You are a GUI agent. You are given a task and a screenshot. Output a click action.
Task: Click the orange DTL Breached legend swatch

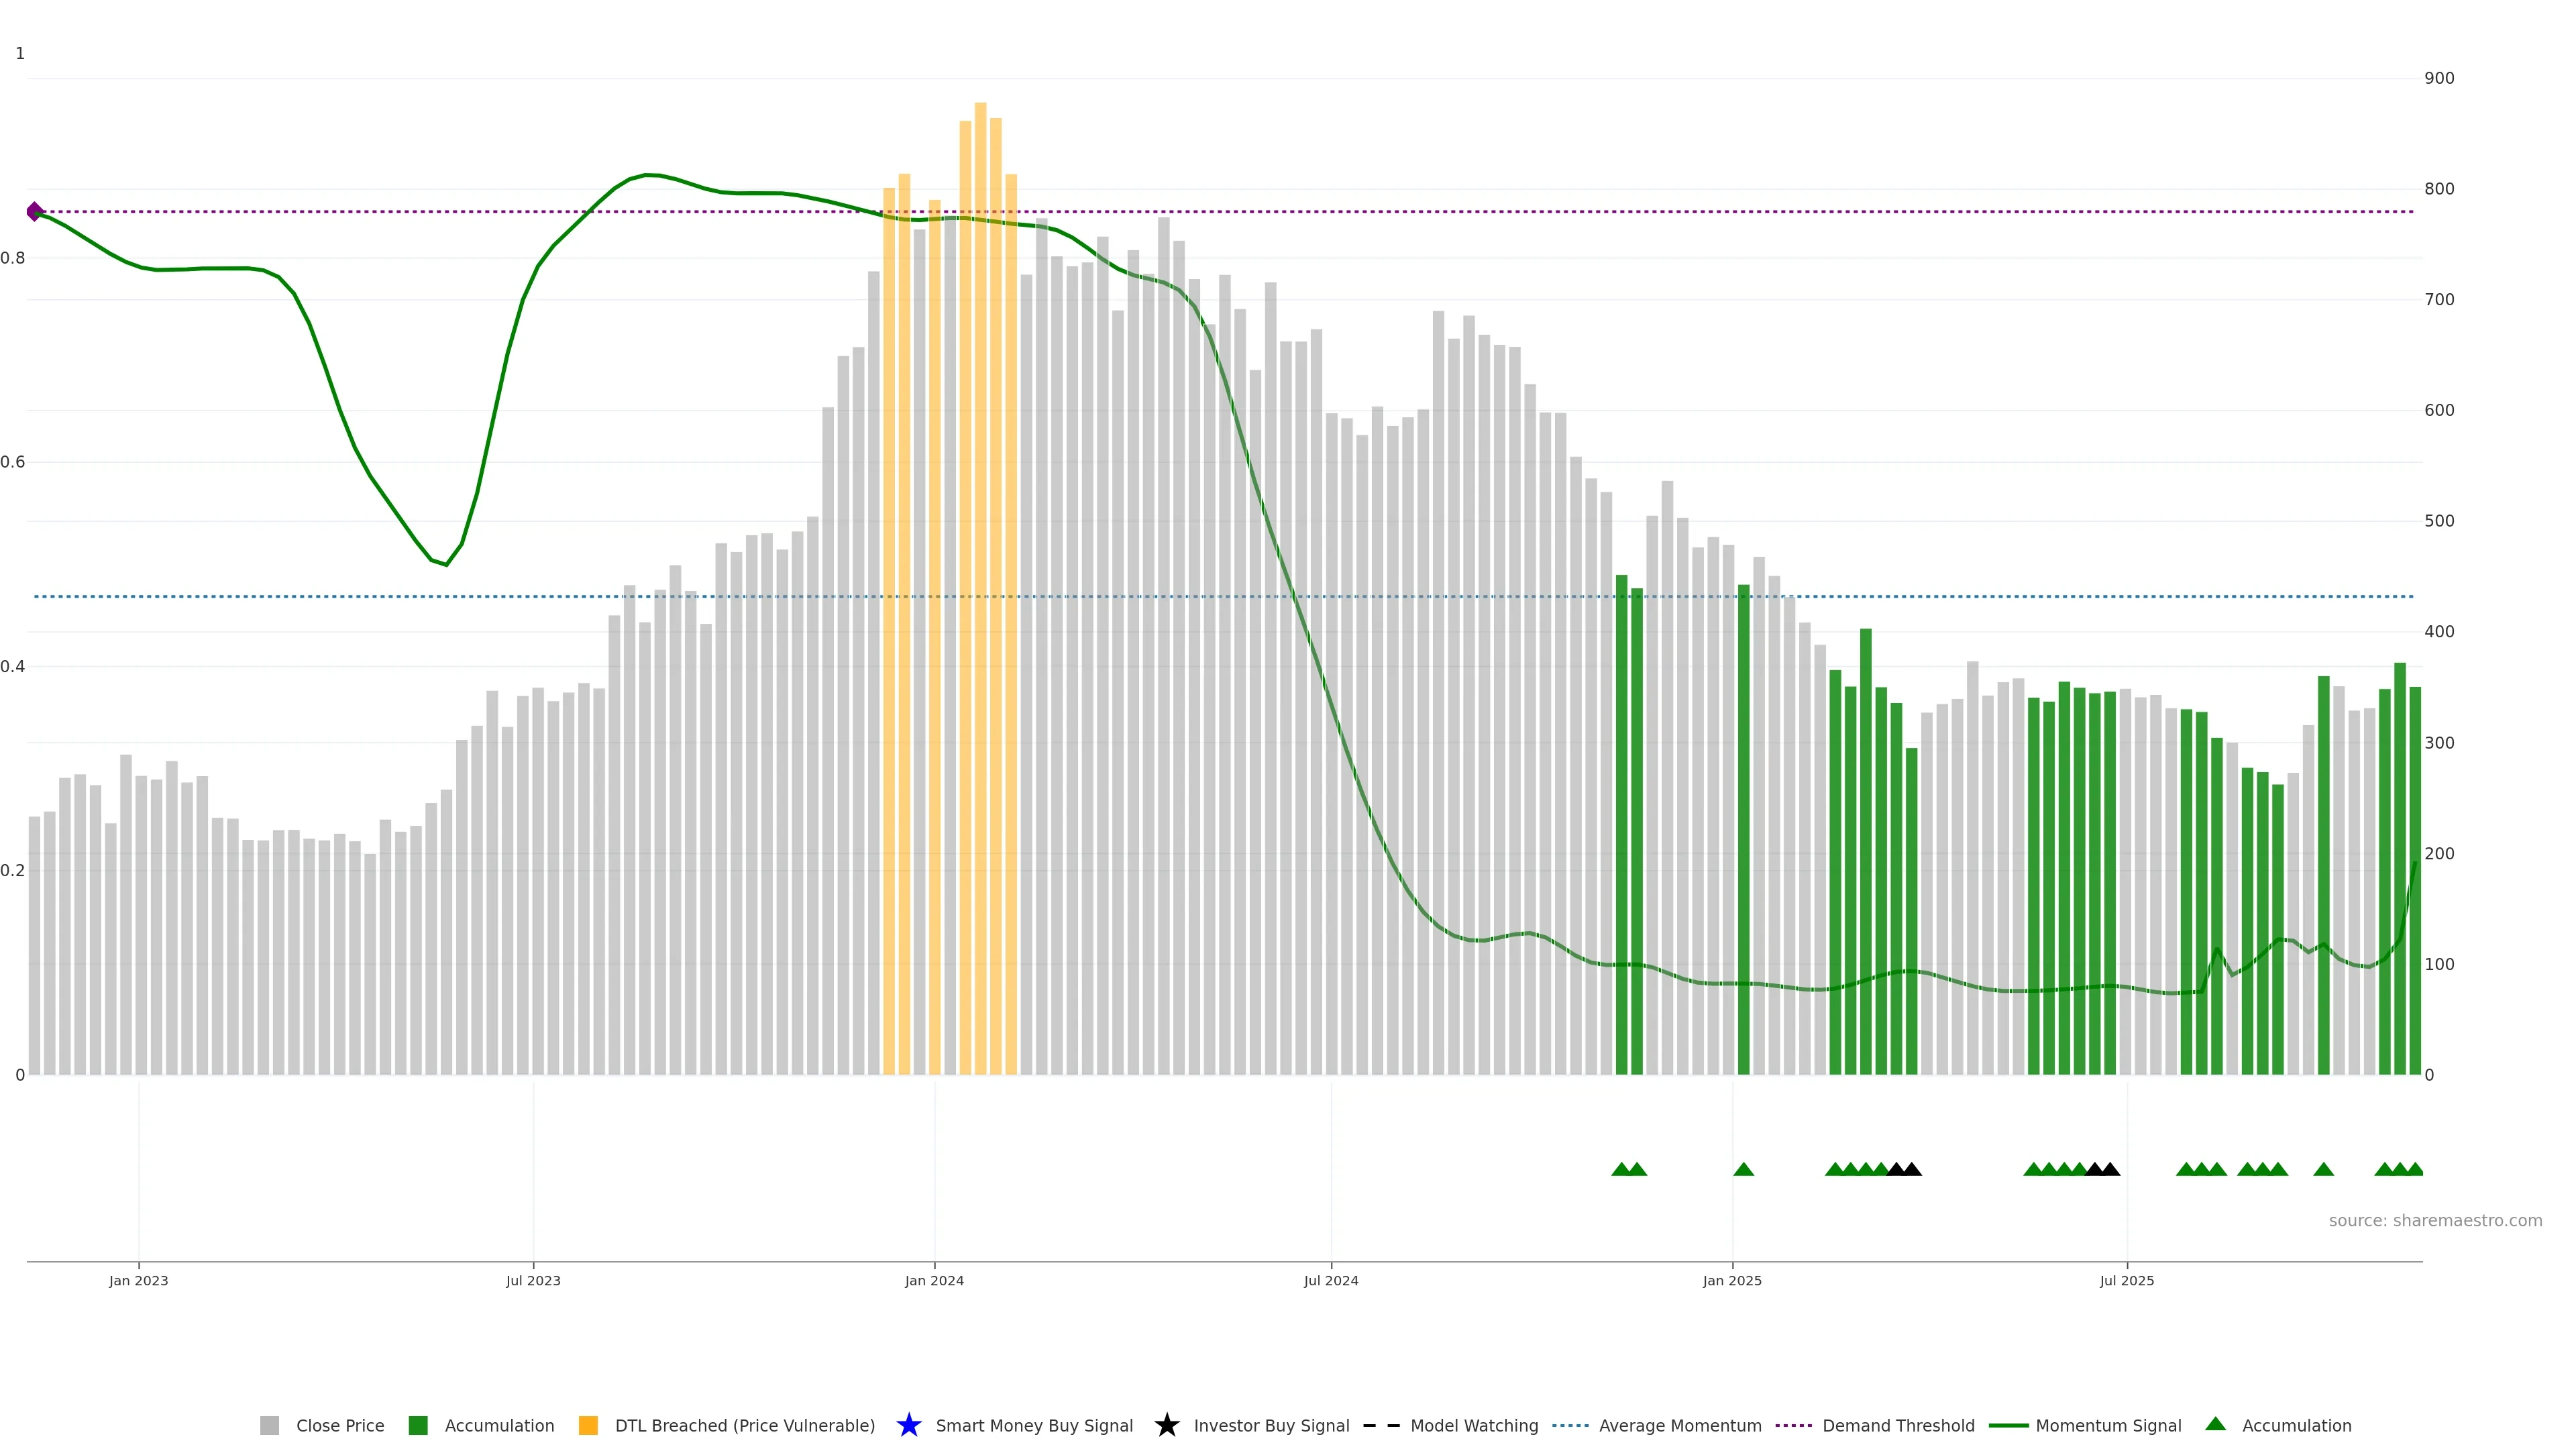(x=588, y=1425)
